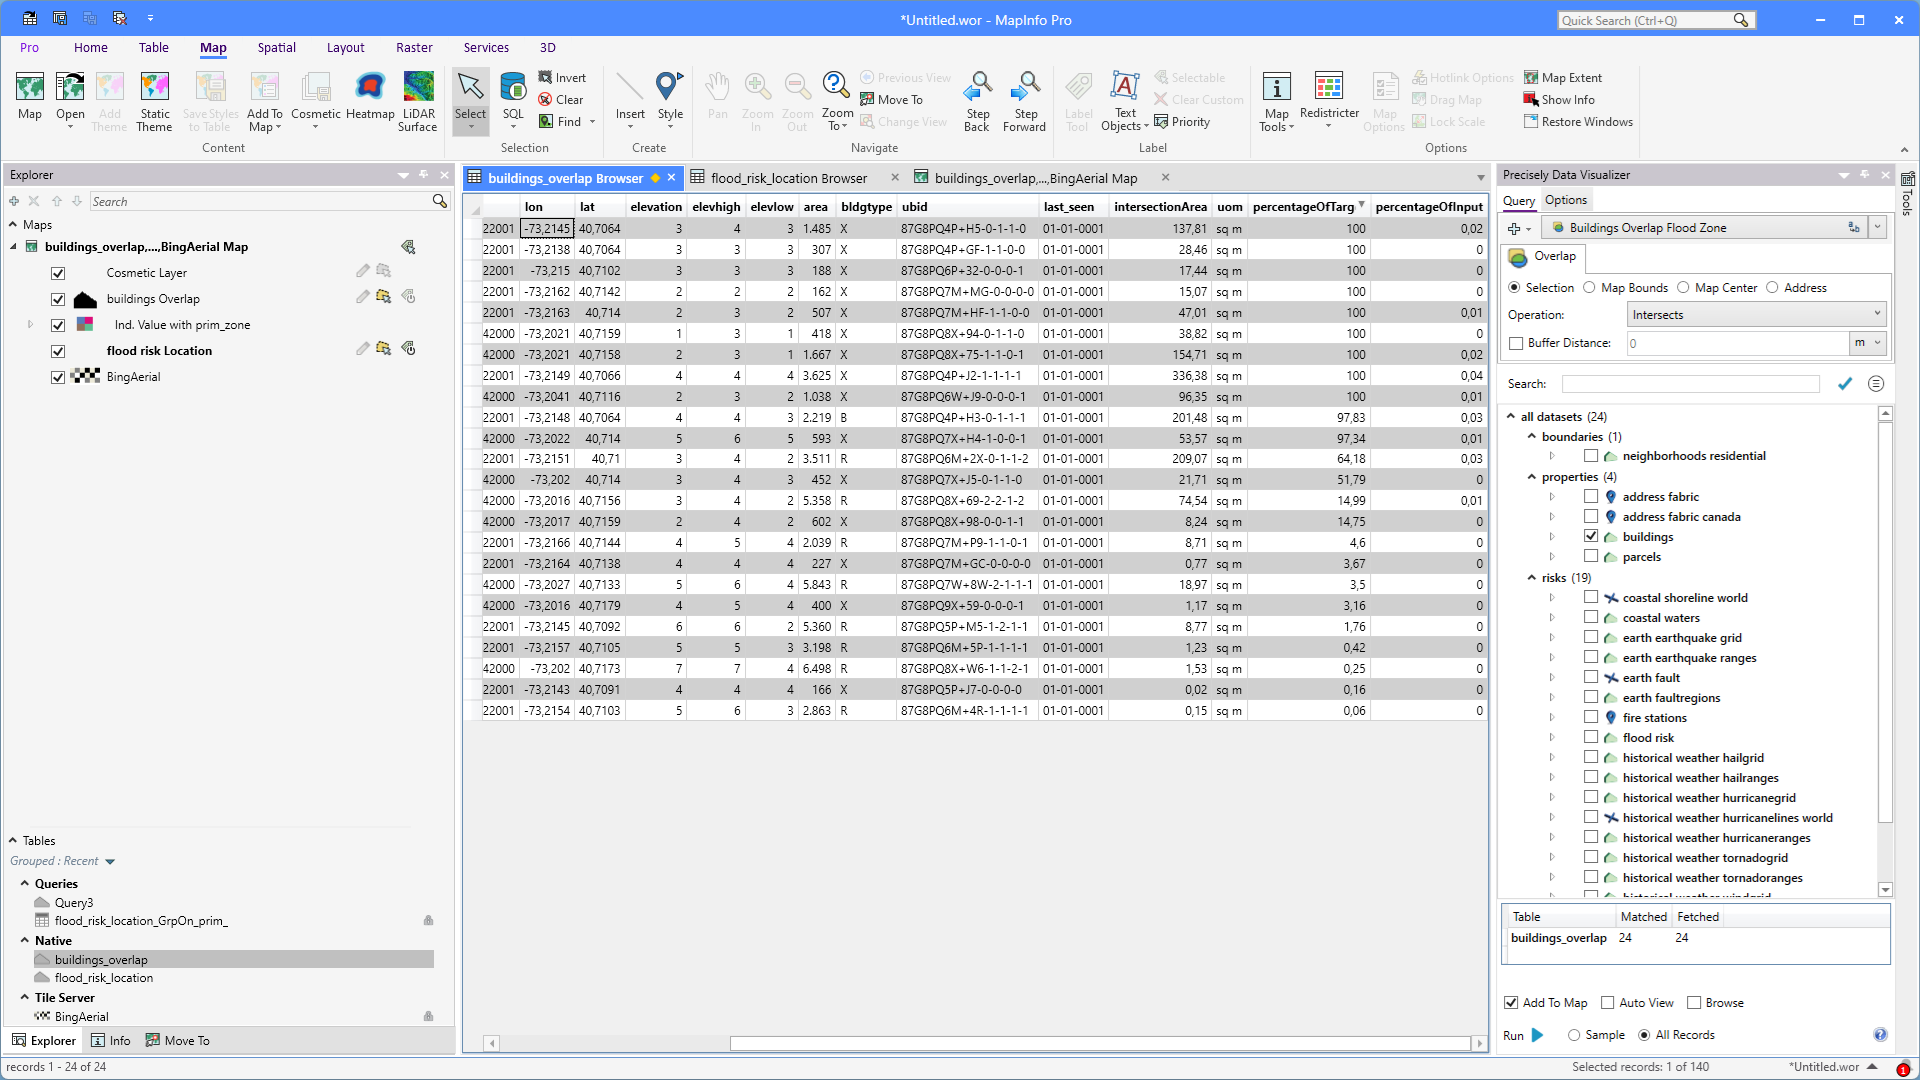The image size is (1920, 1080).
Task: Click the Show Info button
Action: coord(1567,100)
